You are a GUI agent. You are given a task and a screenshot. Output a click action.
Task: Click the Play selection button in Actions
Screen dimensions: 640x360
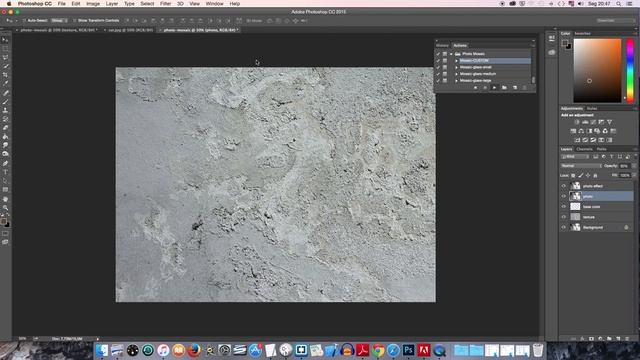[494, 87]
